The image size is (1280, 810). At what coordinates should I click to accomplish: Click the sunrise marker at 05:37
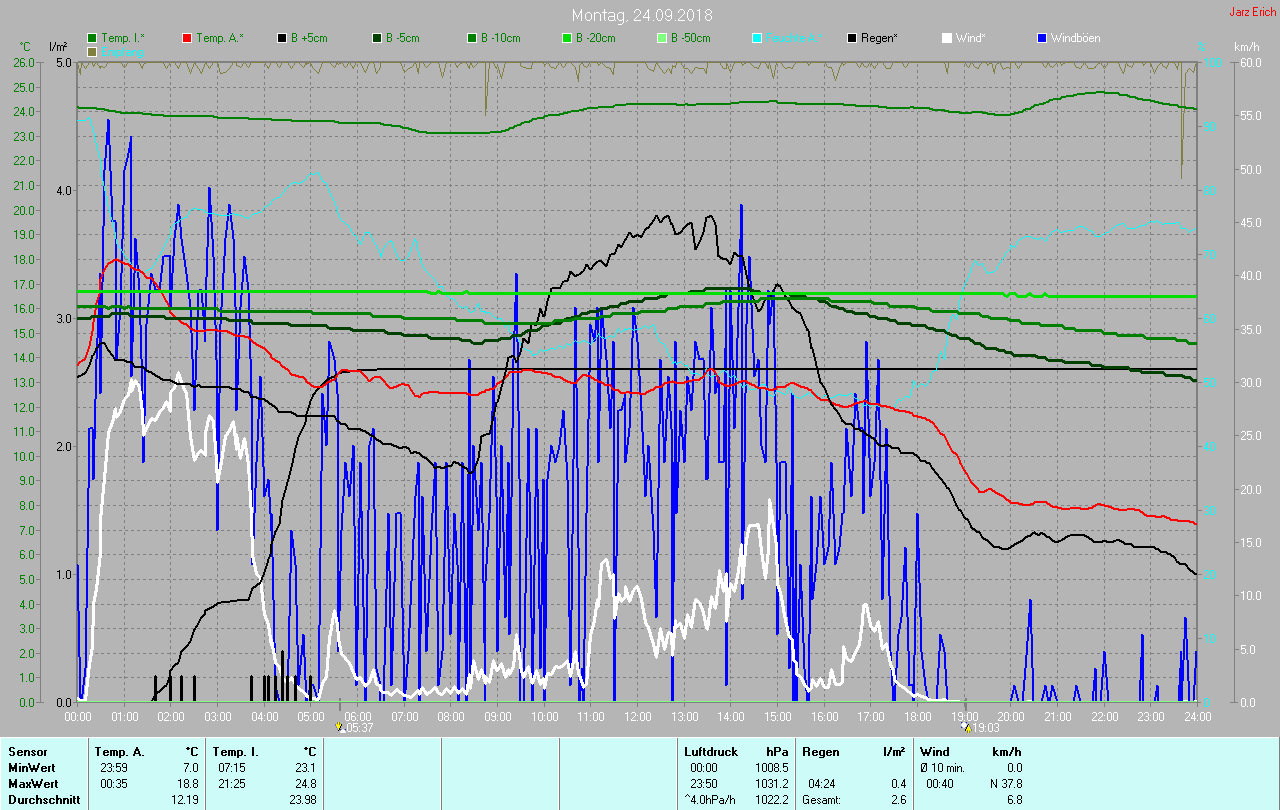tap(340, 728)
